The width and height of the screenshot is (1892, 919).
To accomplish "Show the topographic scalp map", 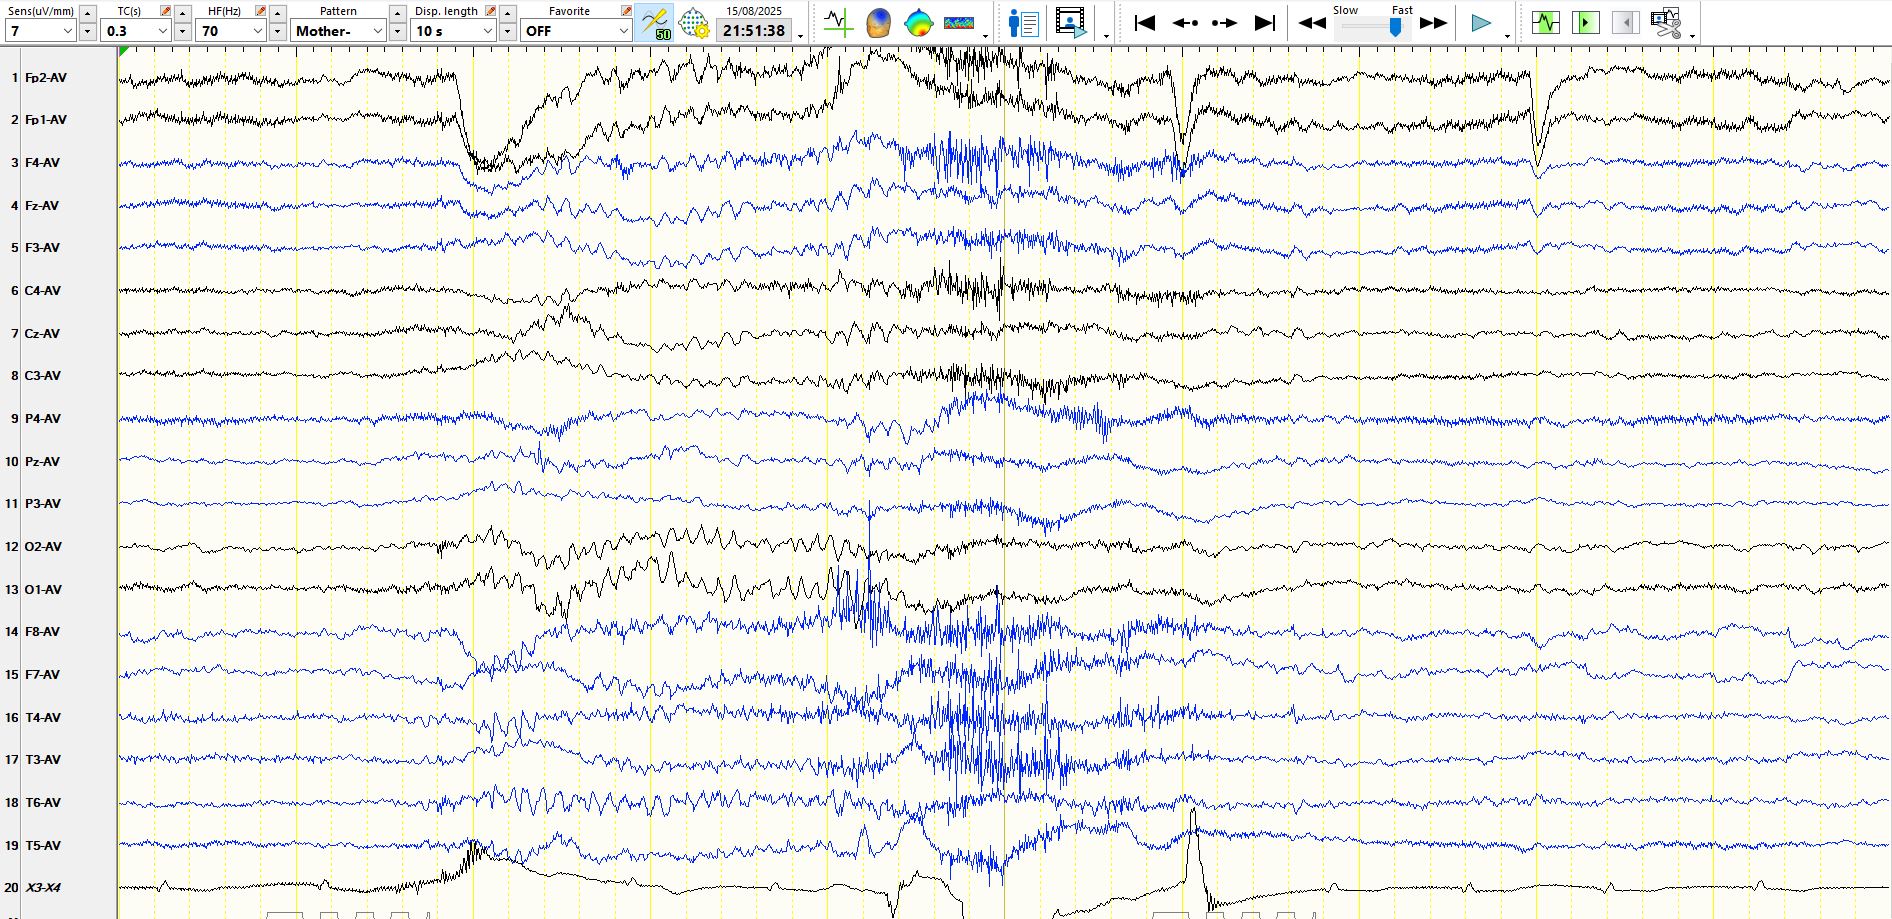I will pyautogui.click(x=918, y=22).
